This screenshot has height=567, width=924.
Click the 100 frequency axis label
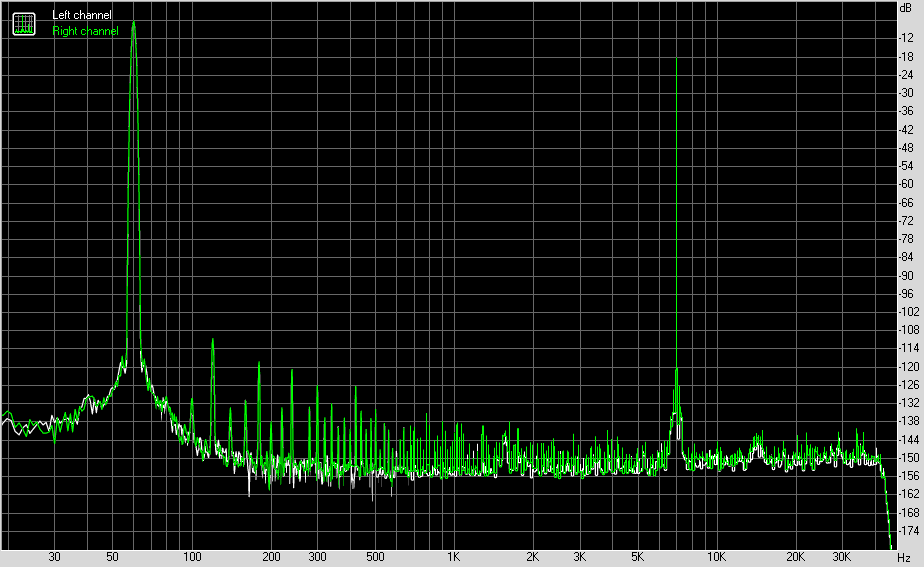[x=192, y=557]
